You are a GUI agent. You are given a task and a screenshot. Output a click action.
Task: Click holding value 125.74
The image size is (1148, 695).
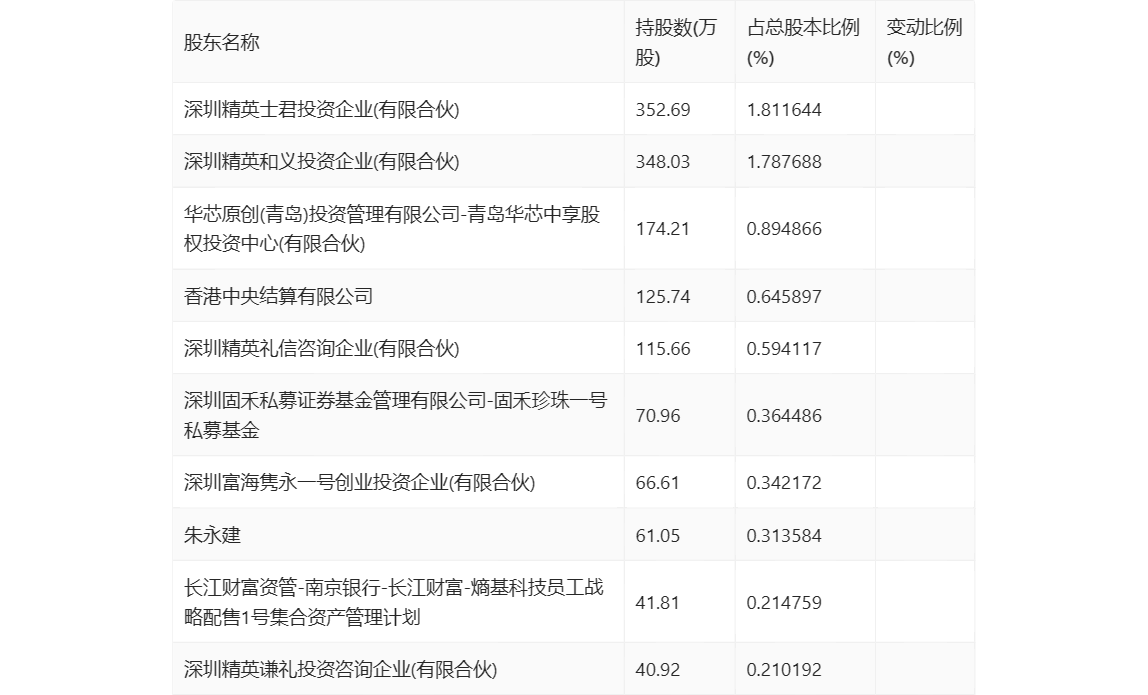pyautogui.click(x=663, y=297)
